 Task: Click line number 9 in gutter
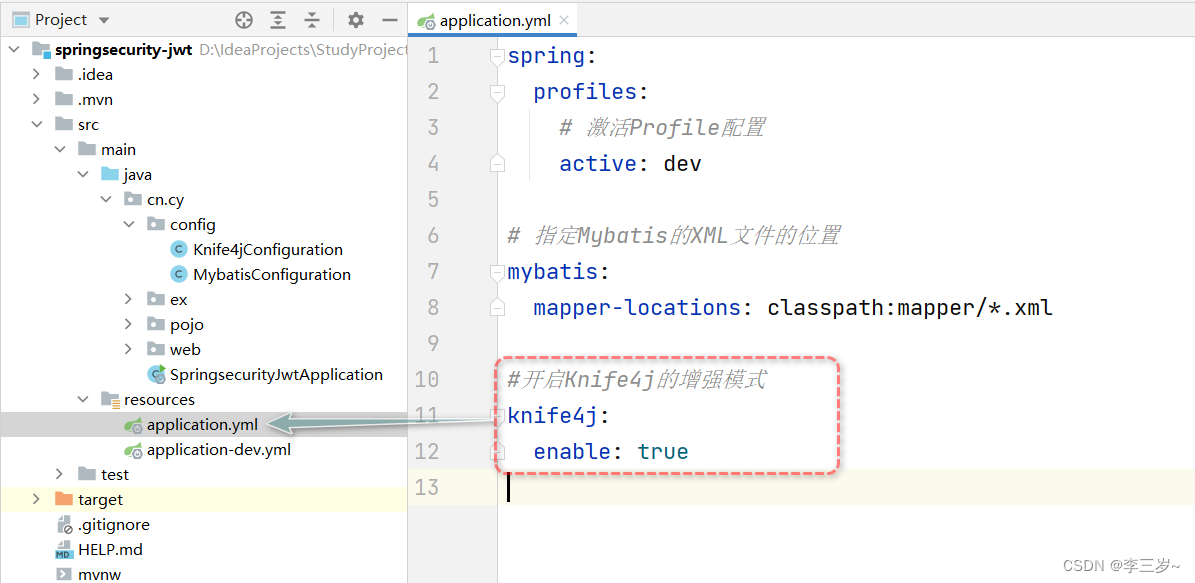tap(431, 343)
